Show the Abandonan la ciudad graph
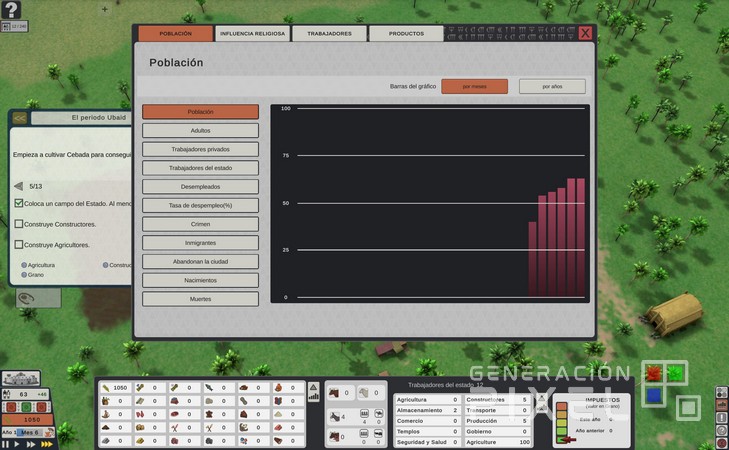 (200, 262)
